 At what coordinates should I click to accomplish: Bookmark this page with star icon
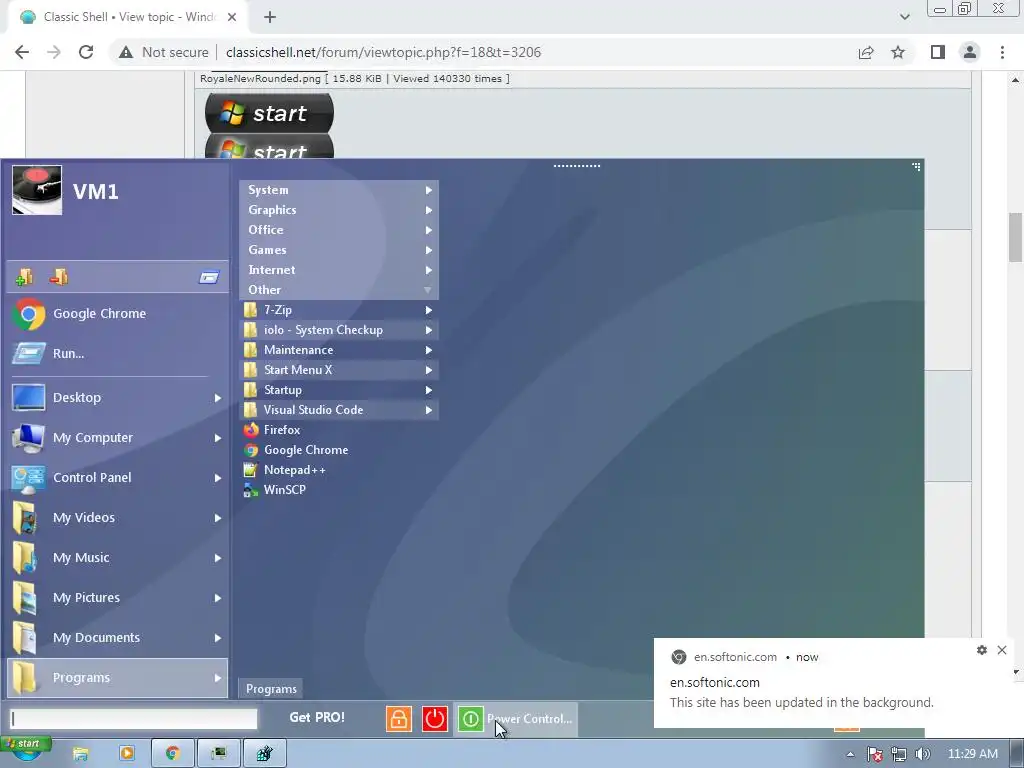(898, 52)
